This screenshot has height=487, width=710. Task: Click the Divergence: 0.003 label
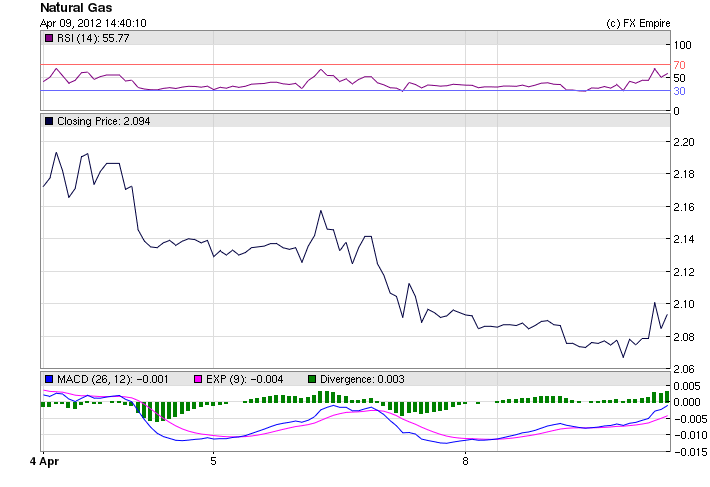[362, 379]
